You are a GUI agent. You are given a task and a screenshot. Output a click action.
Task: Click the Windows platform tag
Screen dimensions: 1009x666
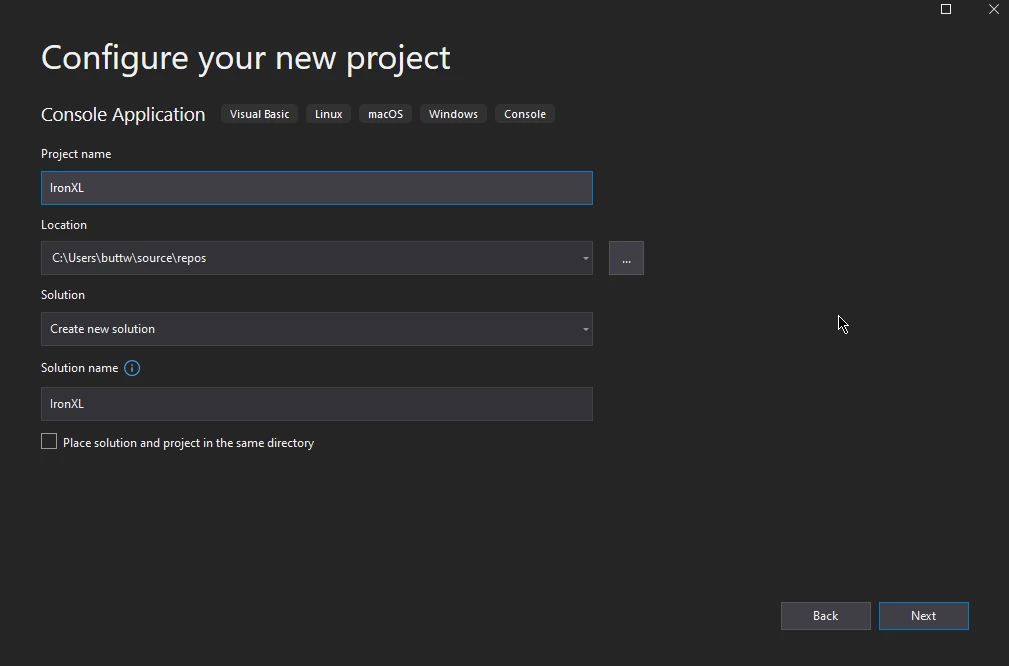(453, 114)
